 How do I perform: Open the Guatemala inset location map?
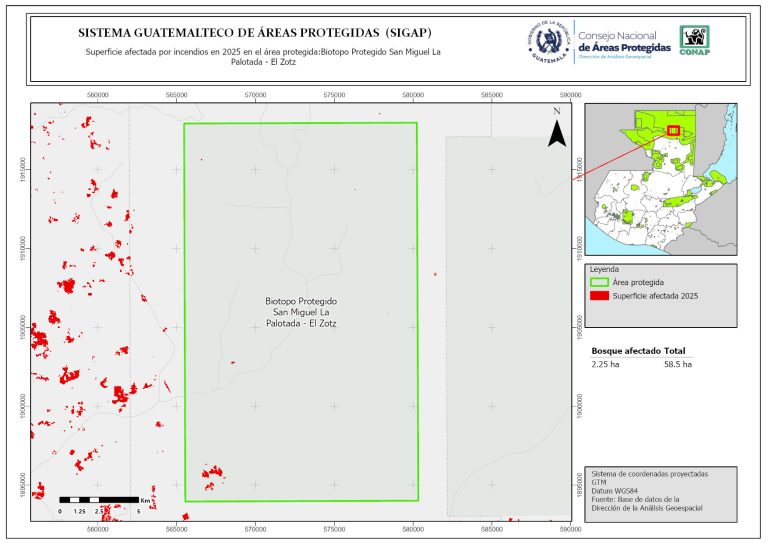pos(660,180)
